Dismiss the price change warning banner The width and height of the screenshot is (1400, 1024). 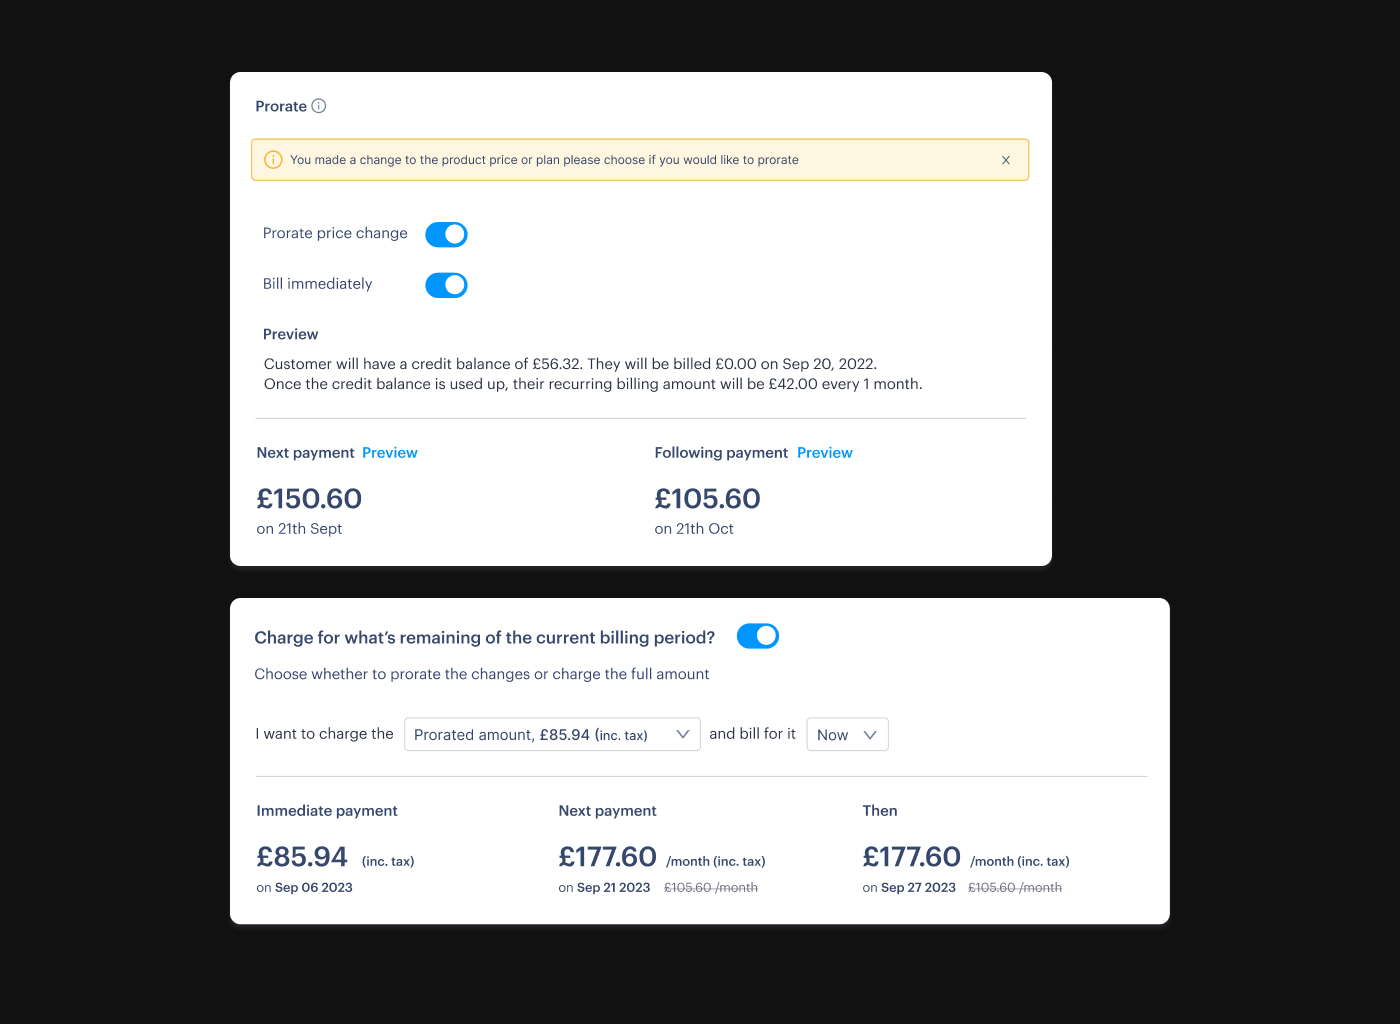click(1006, 159)
